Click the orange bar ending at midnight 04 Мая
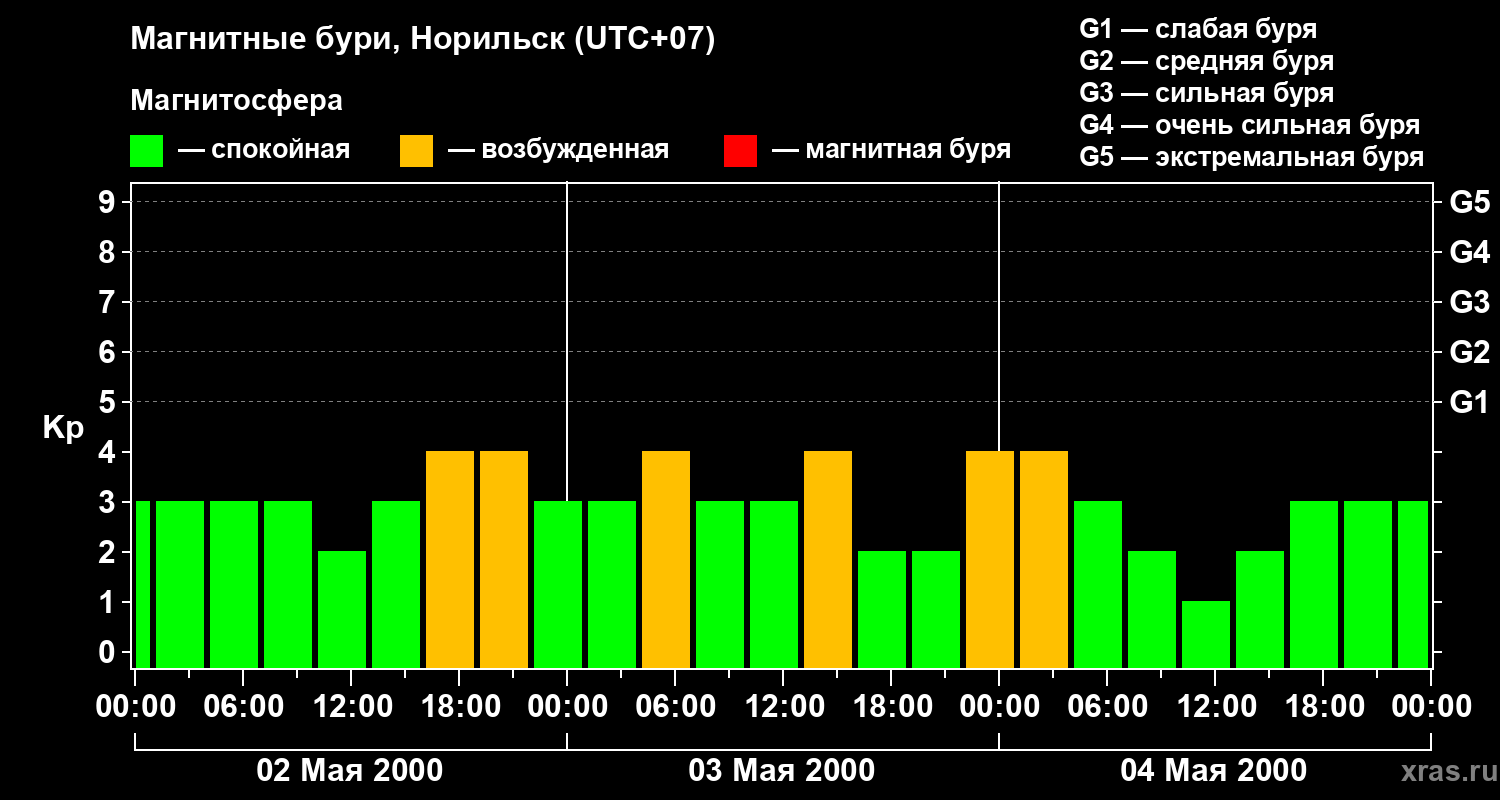Image resolution: width=1500 pixels, height=800 pixels. [x=990, y=559]
